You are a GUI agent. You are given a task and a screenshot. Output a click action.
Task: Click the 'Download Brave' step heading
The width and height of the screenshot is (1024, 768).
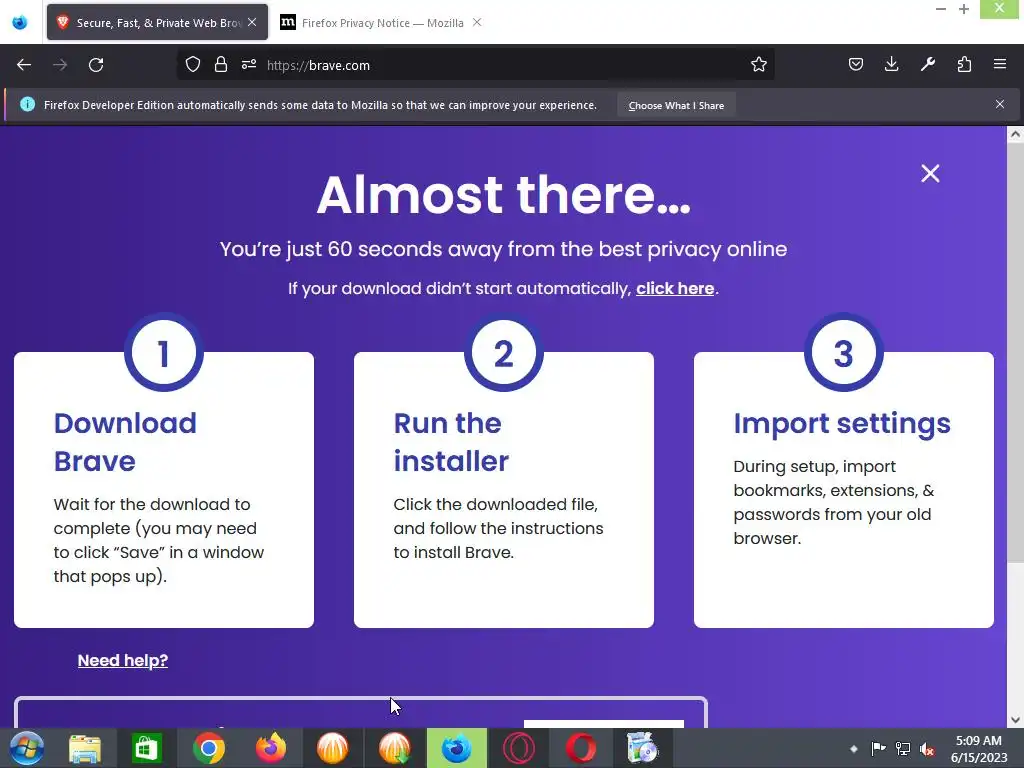click(x=125, y=442)
